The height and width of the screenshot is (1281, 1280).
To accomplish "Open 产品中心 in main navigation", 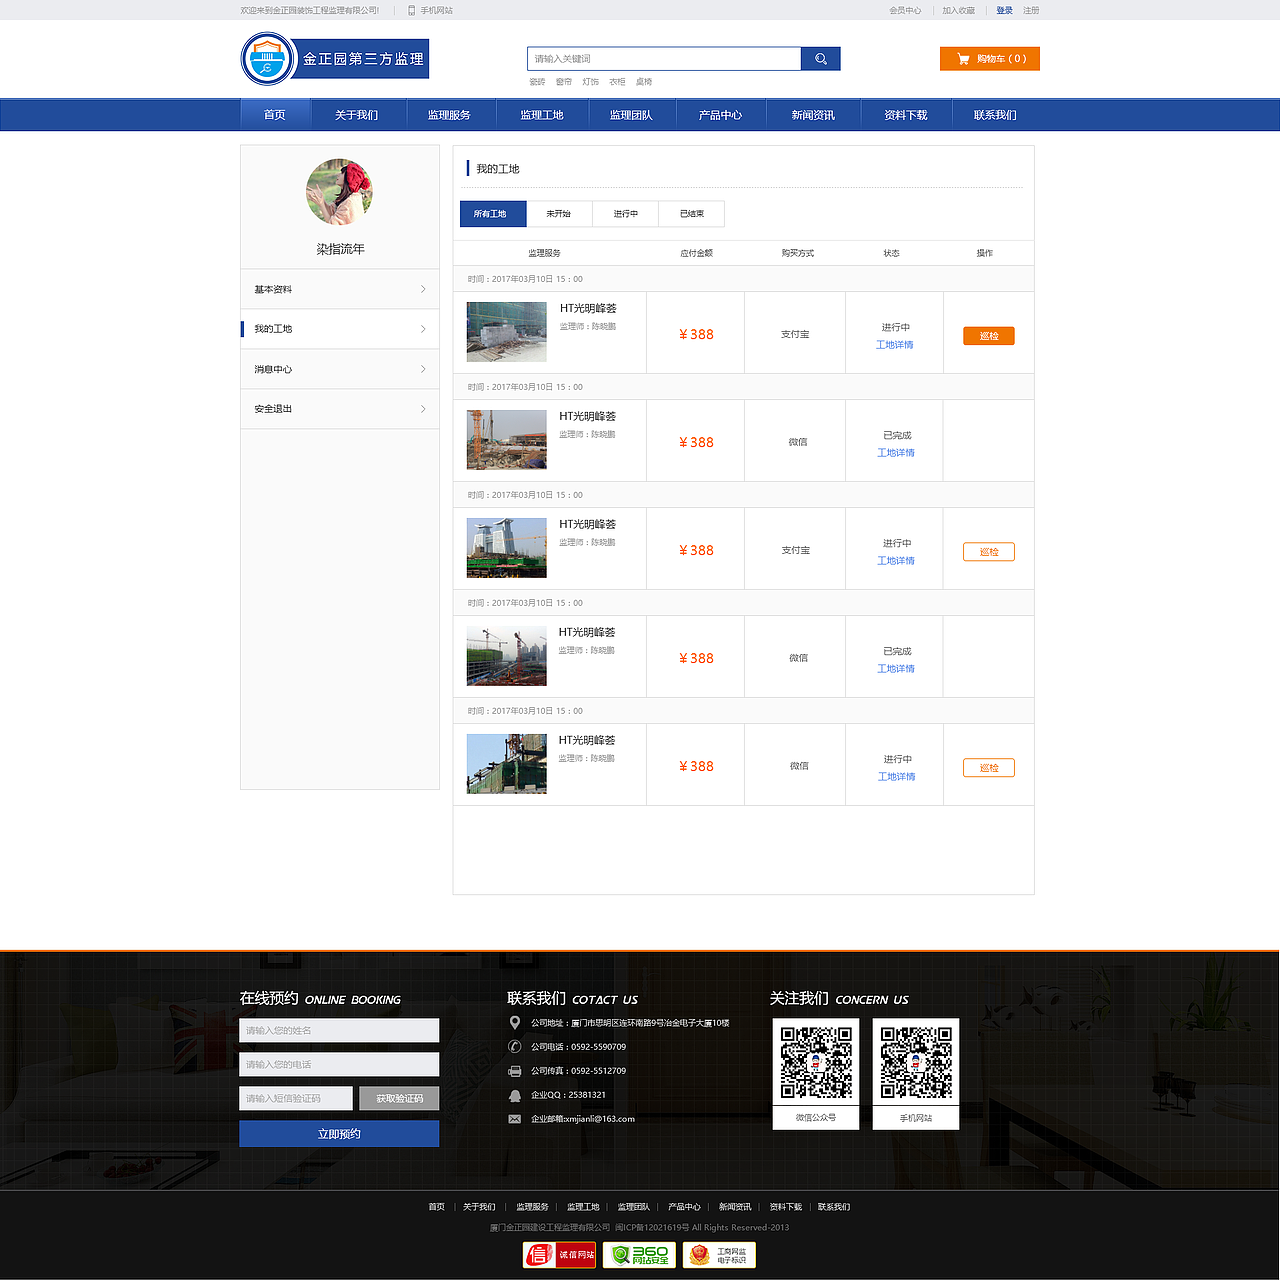I will pyautogui.click(x=720, y=115).
